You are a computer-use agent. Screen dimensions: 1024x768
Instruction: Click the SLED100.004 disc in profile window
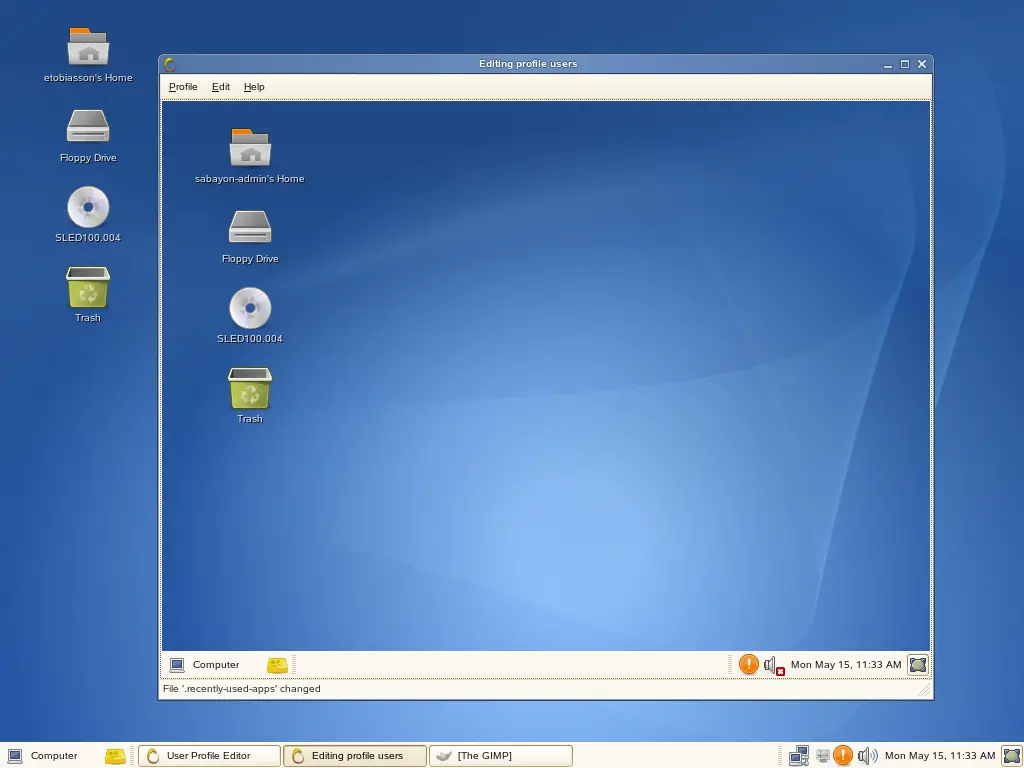pyautogui.click(x=250, y=308)
